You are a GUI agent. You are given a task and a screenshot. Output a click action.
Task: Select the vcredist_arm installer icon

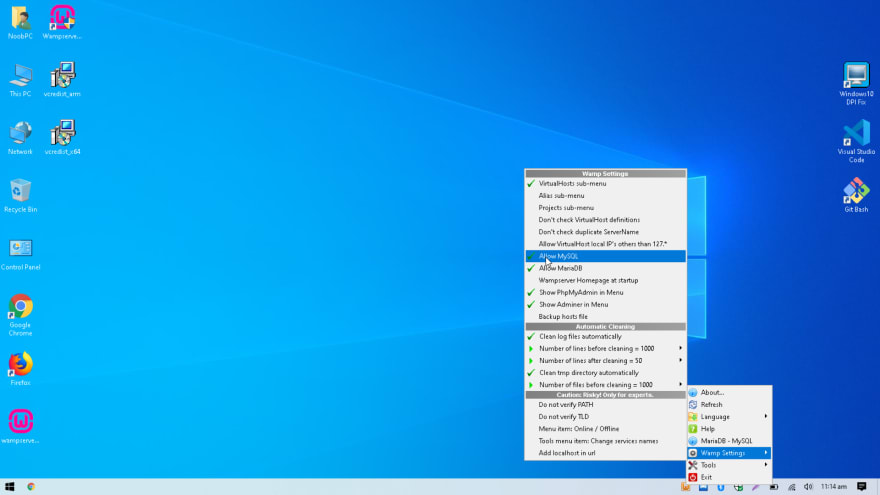[x=62, y=80]
